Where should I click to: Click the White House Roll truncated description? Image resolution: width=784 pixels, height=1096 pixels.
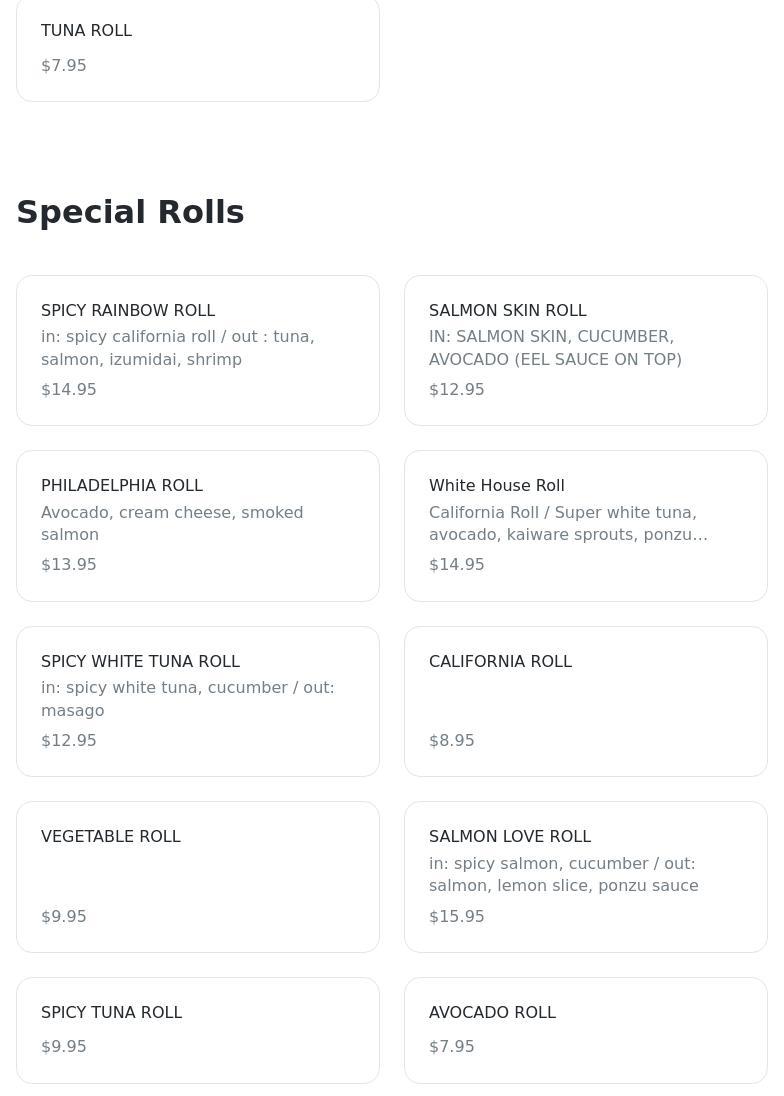click(x=568, y=523)
